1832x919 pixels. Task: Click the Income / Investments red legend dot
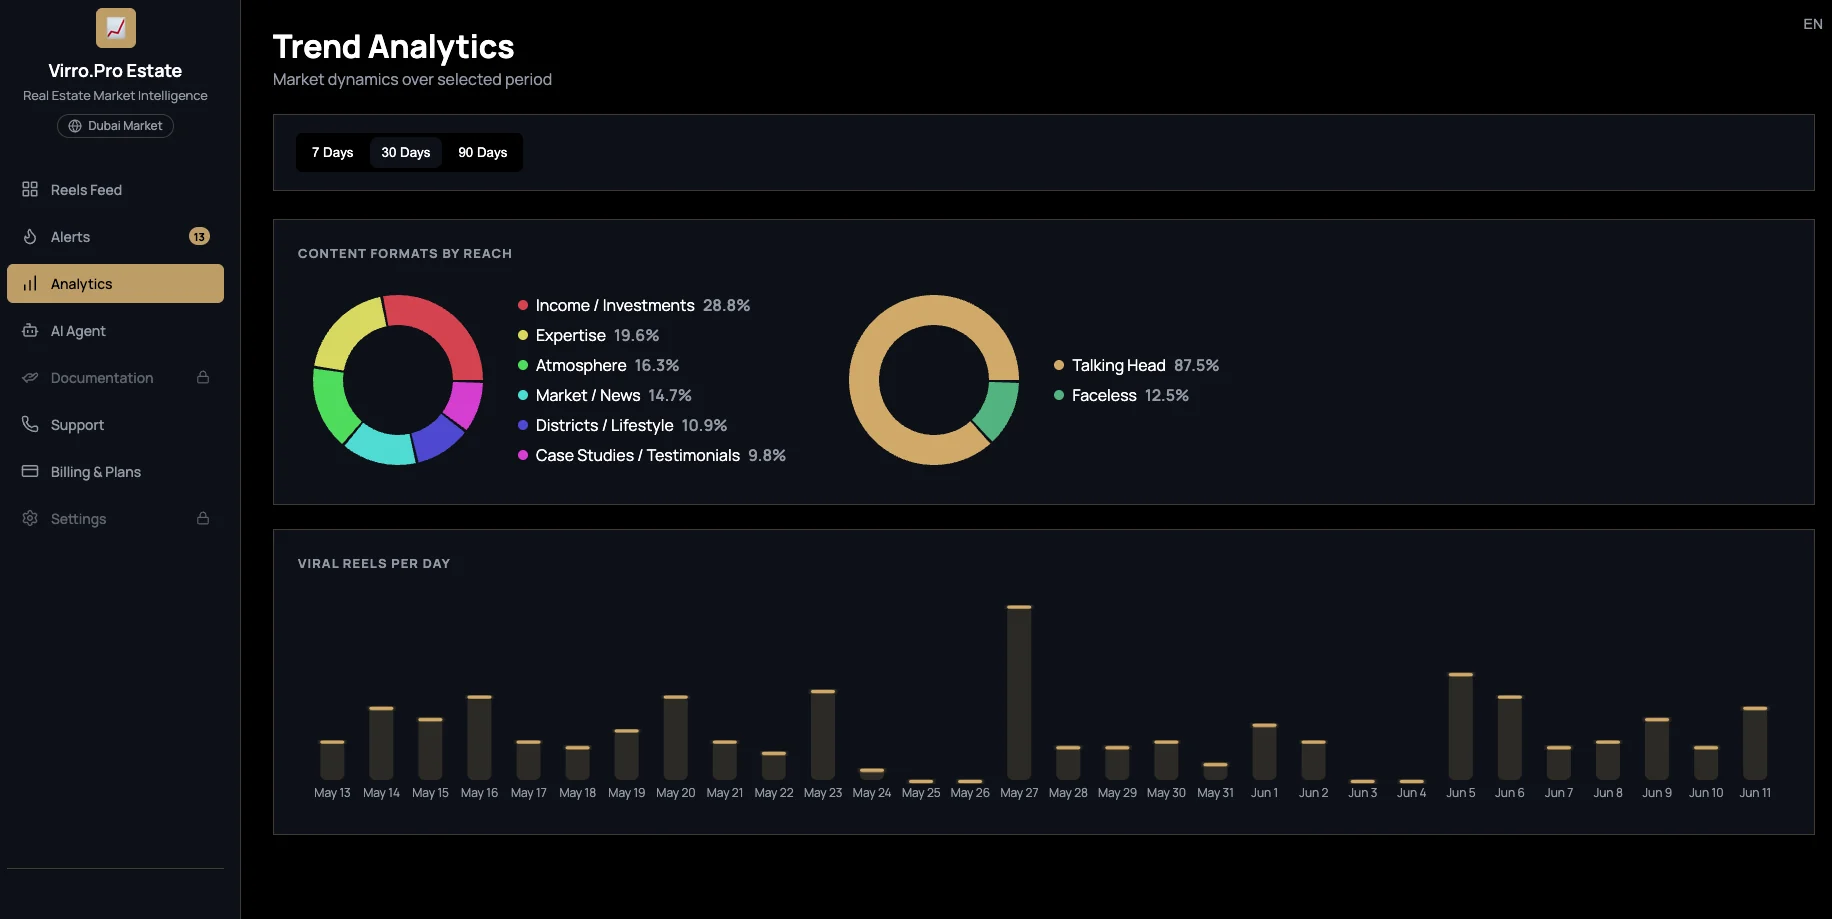[x=522, y=305]
